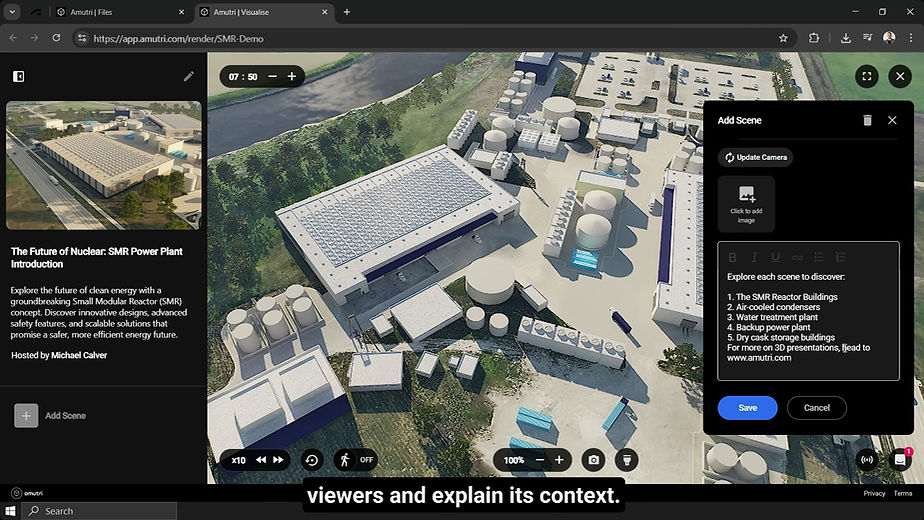Open browser three-dot menu

pyautogui.click(x=911, y=38)
